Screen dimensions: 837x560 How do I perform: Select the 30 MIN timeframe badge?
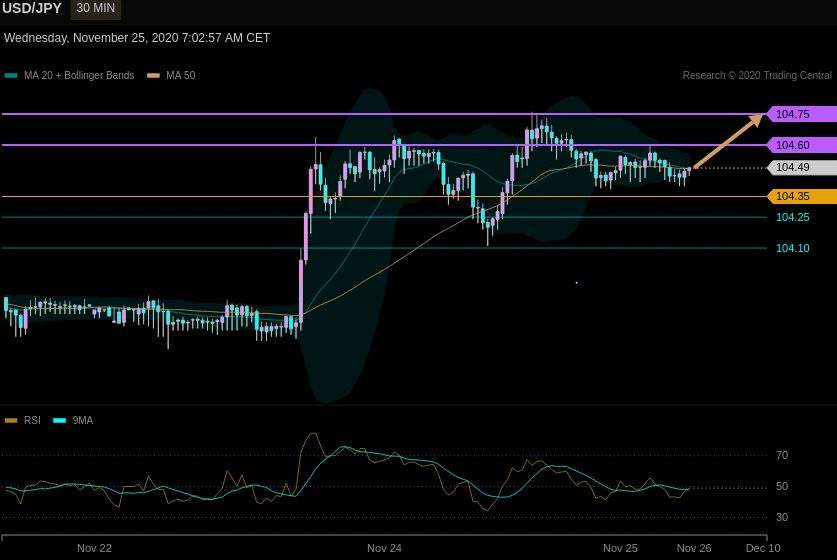96,9
